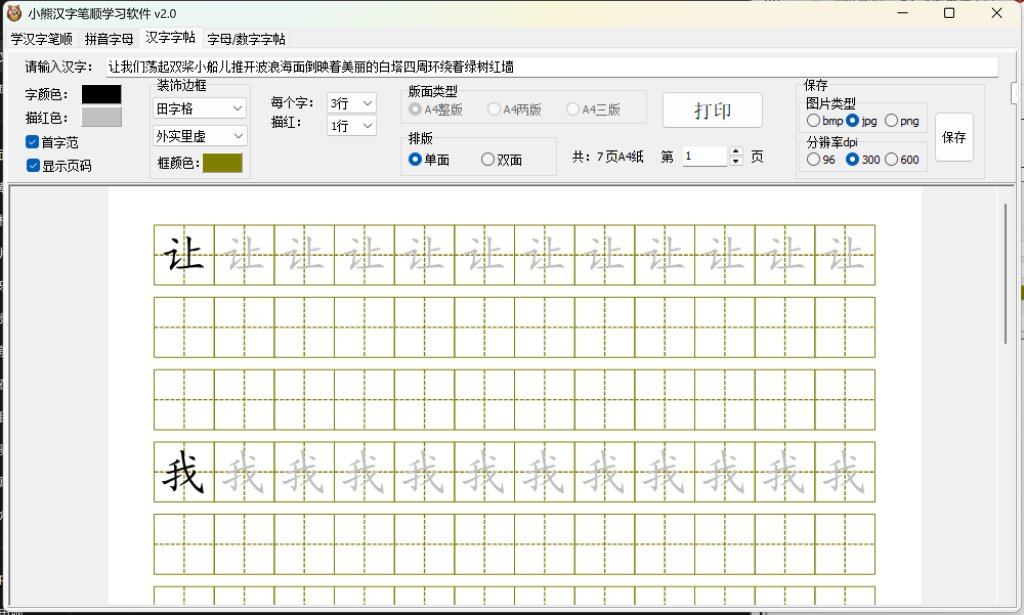Open the 每个字 rows dropdown showing 3行
The width and height of the screenshot is (1024, 615).
click(x=349, y=102)
